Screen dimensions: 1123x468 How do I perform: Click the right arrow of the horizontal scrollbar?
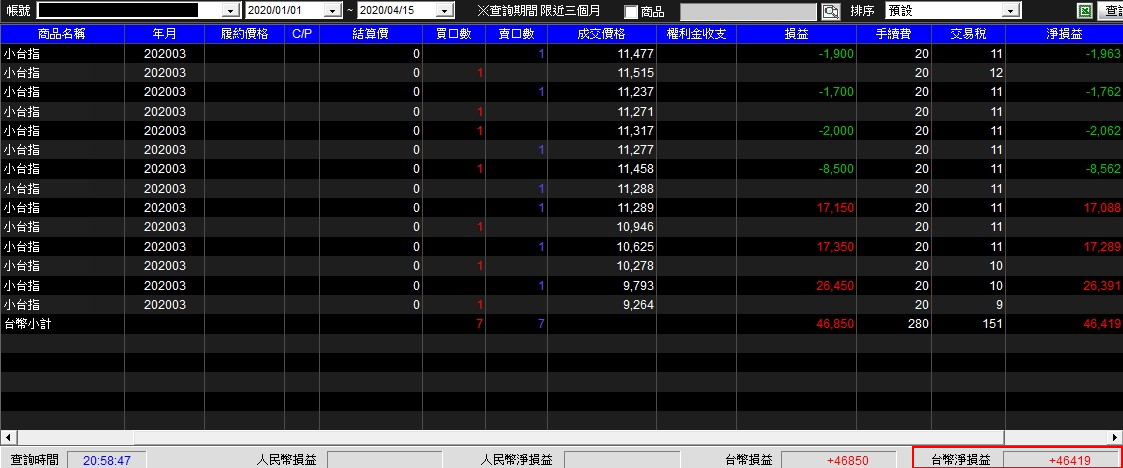click(1115, 437)
